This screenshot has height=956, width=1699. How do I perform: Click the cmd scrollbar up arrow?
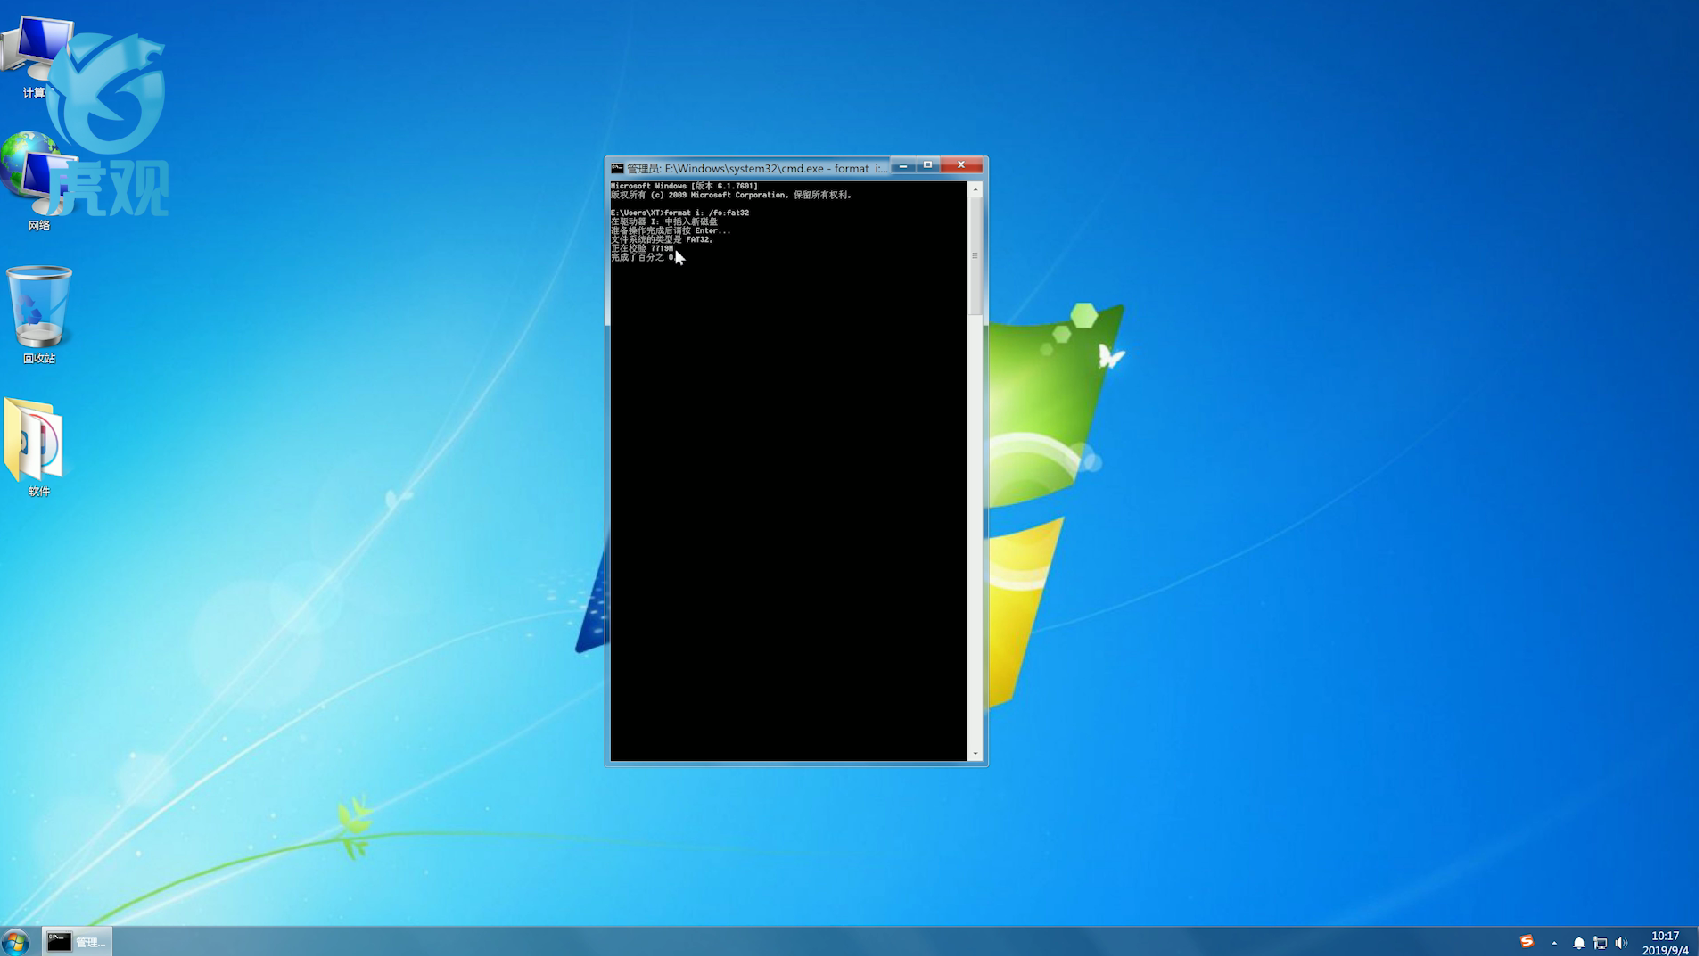click(975, 189)
